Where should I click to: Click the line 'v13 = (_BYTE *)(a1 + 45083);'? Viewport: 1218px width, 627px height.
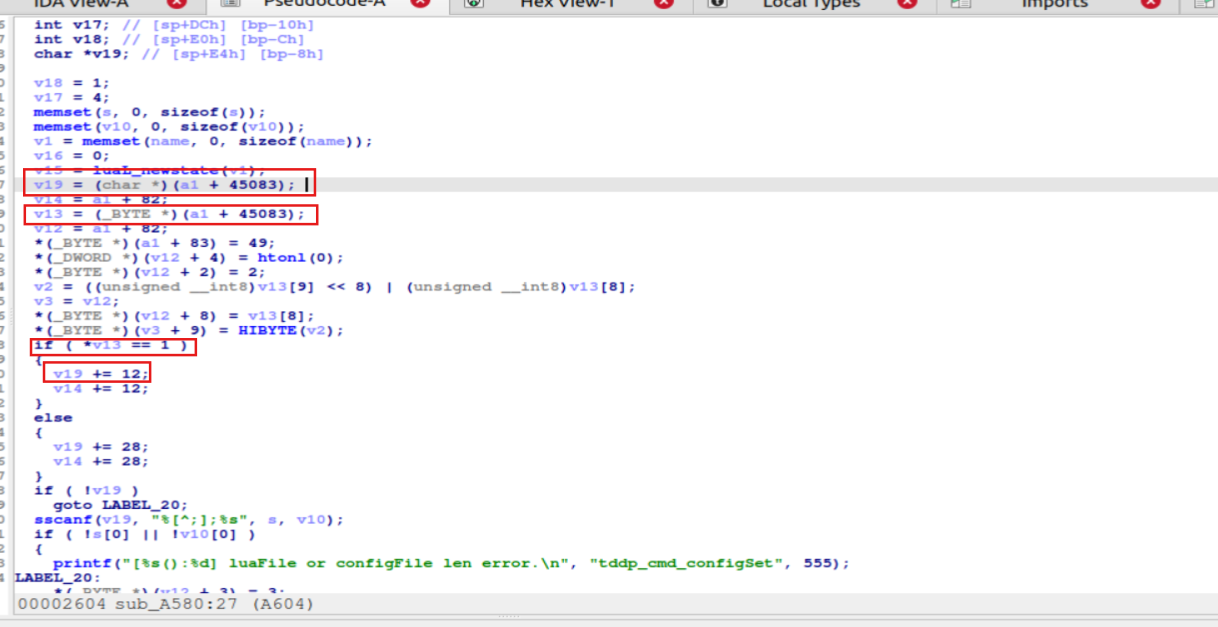[x=169, y=214]
